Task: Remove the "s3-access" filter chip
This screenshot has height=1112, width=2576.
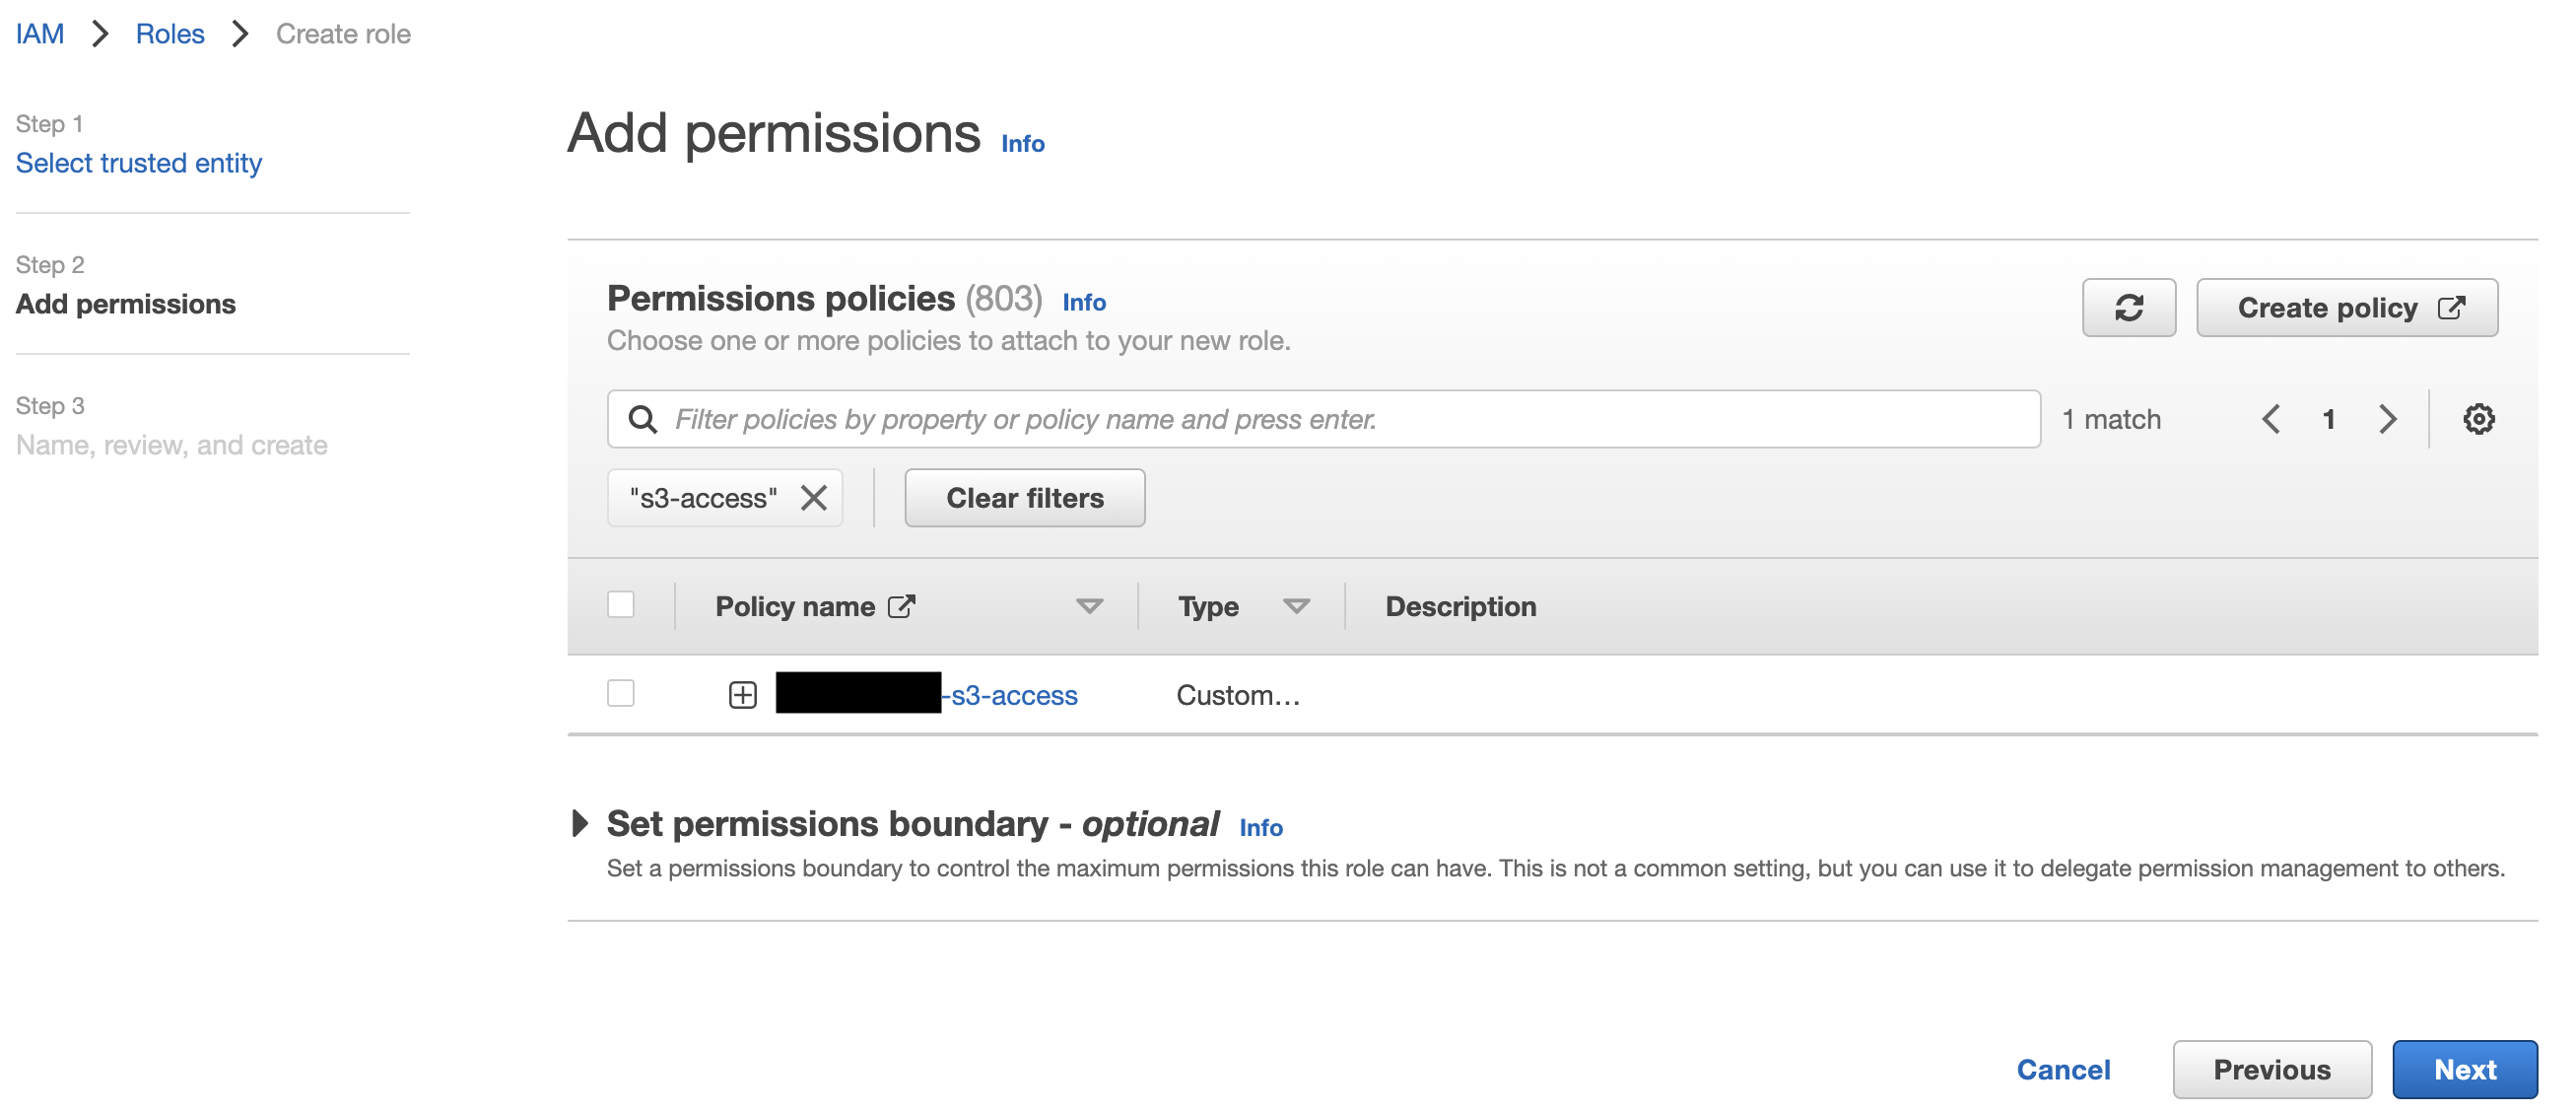Action: click(814, 498)
